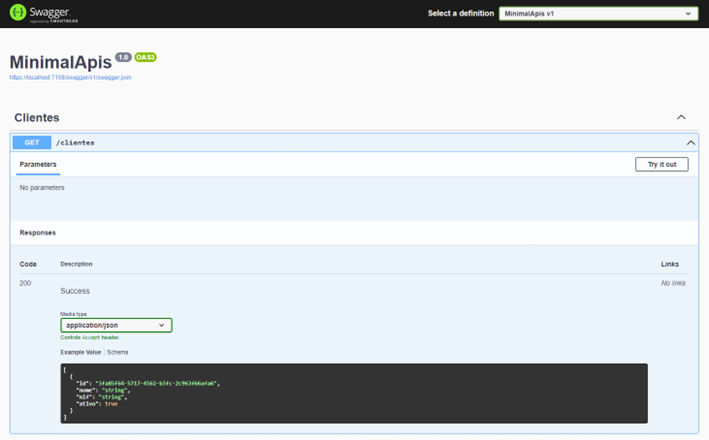Open the application/json media type dropdown
This screenshot has width=709, height=440.
click(x=116, y=325)
